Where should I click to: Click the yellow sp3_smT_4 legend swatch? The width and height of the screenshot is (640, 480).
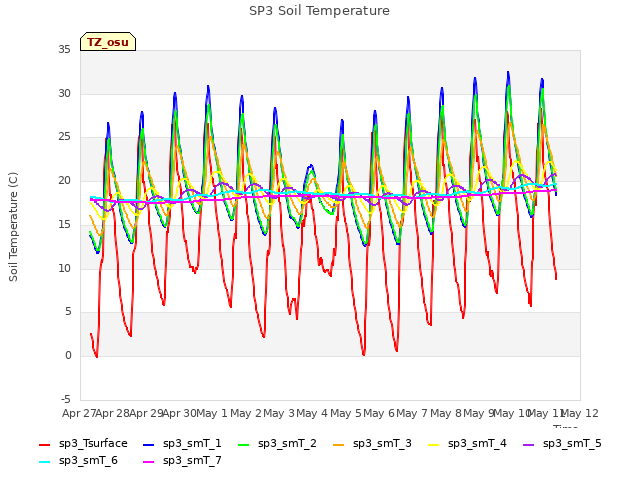(434, 444)
